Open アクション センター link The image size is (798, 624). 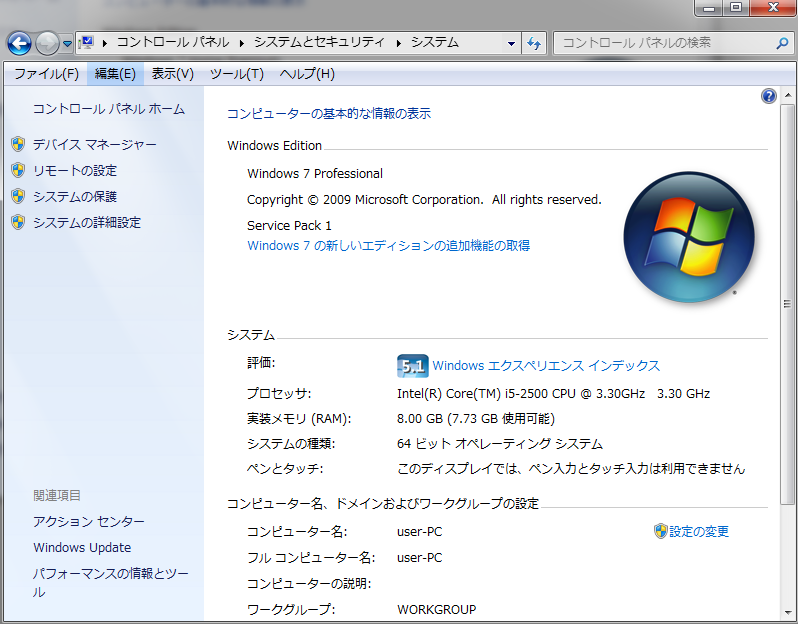89,521
